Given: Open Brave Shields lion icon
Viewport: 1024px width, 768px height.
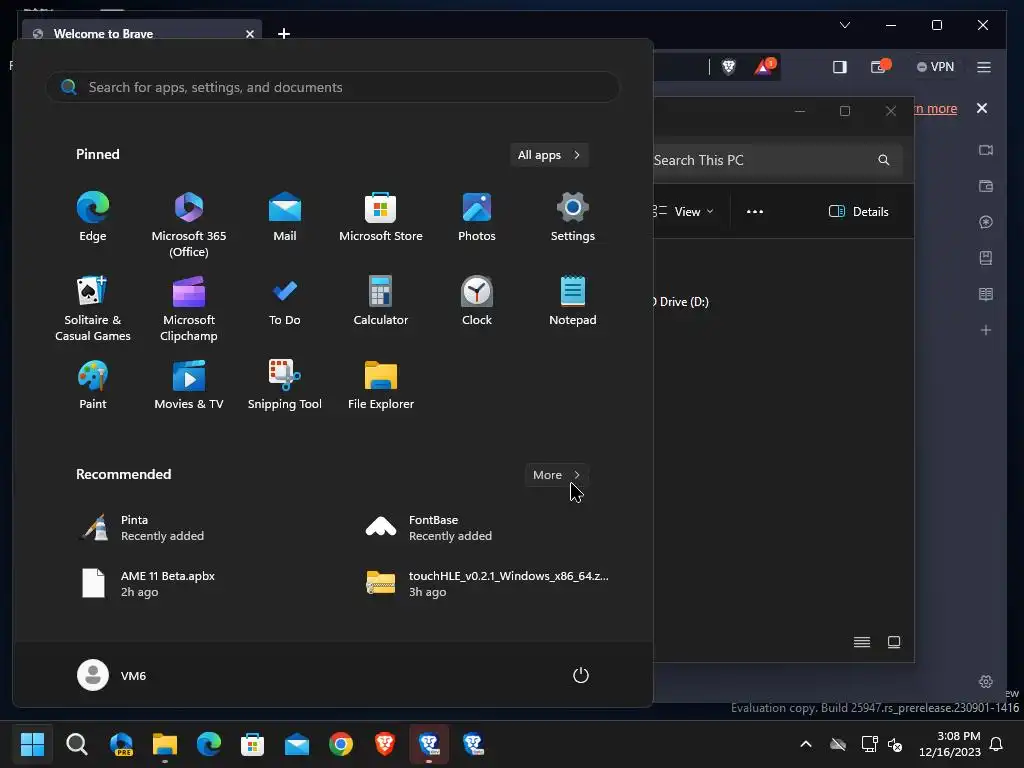Looking at the screenshot, I should click(728, 67).
